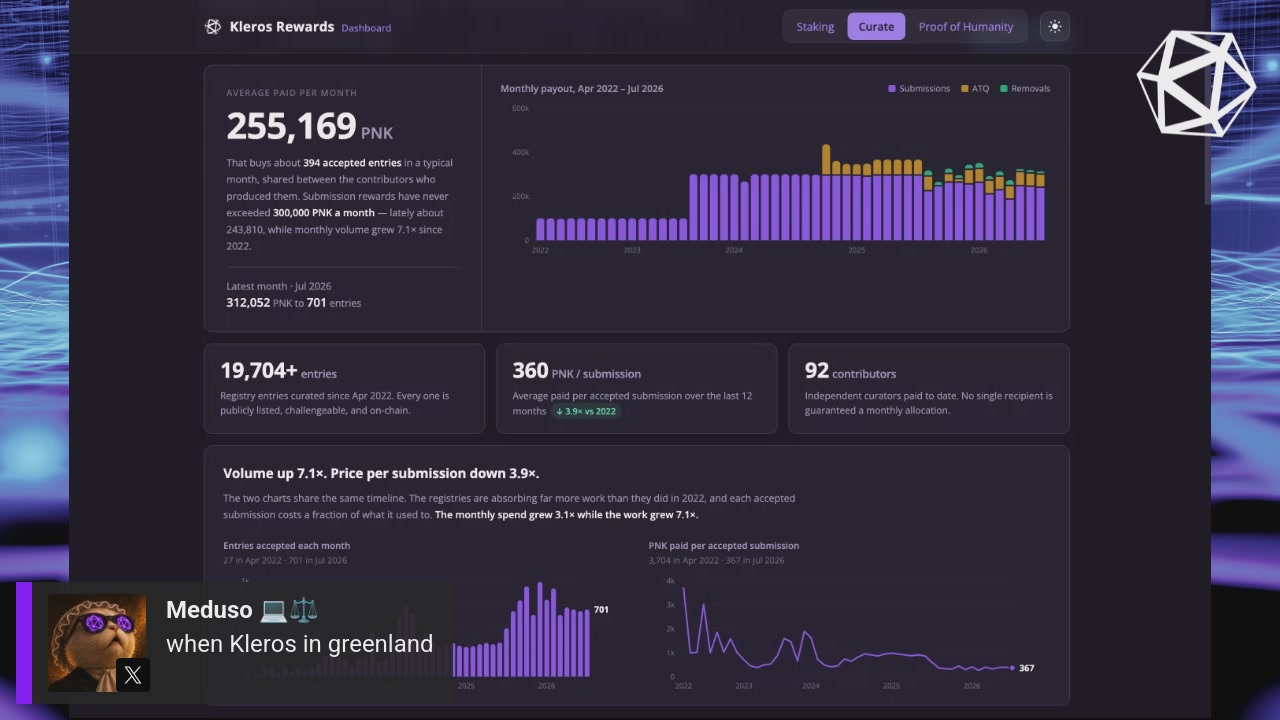
Task: Click the 19,704+ entries card heading
Action: [278, 371]
